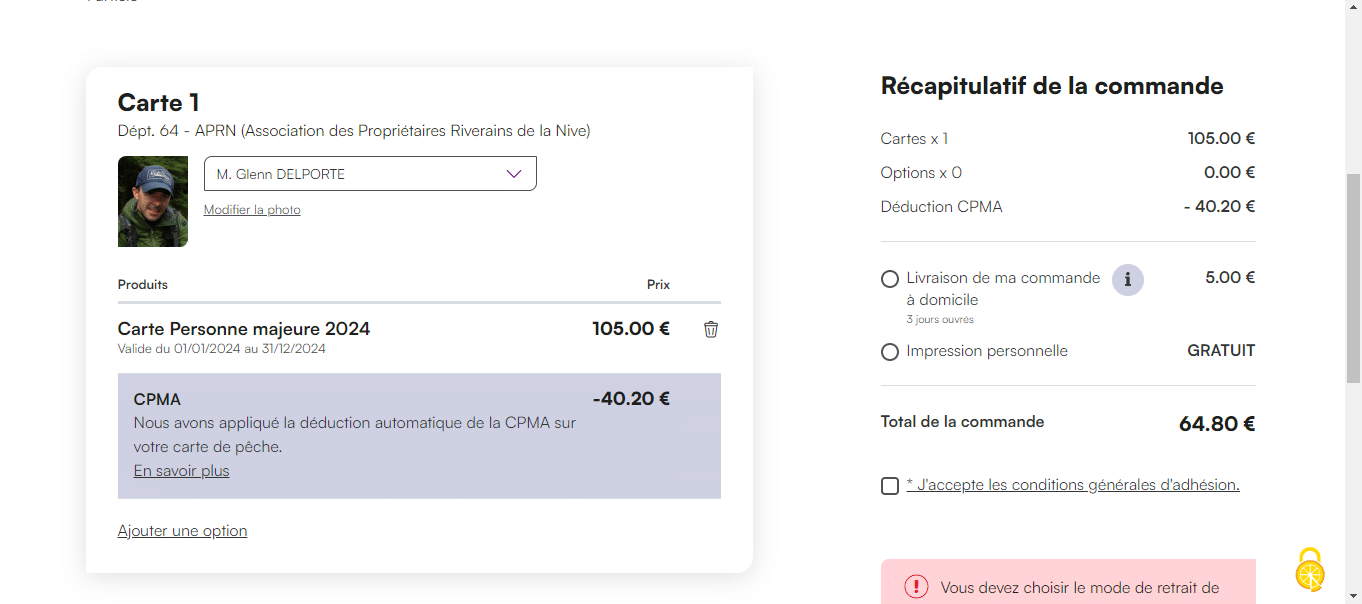Expand the M. Glenn DELPORTE dropdown chevron
Image resolution: width=1362 pixels, height=604 pixels.
pyautogui.click(x=514, y=174)
